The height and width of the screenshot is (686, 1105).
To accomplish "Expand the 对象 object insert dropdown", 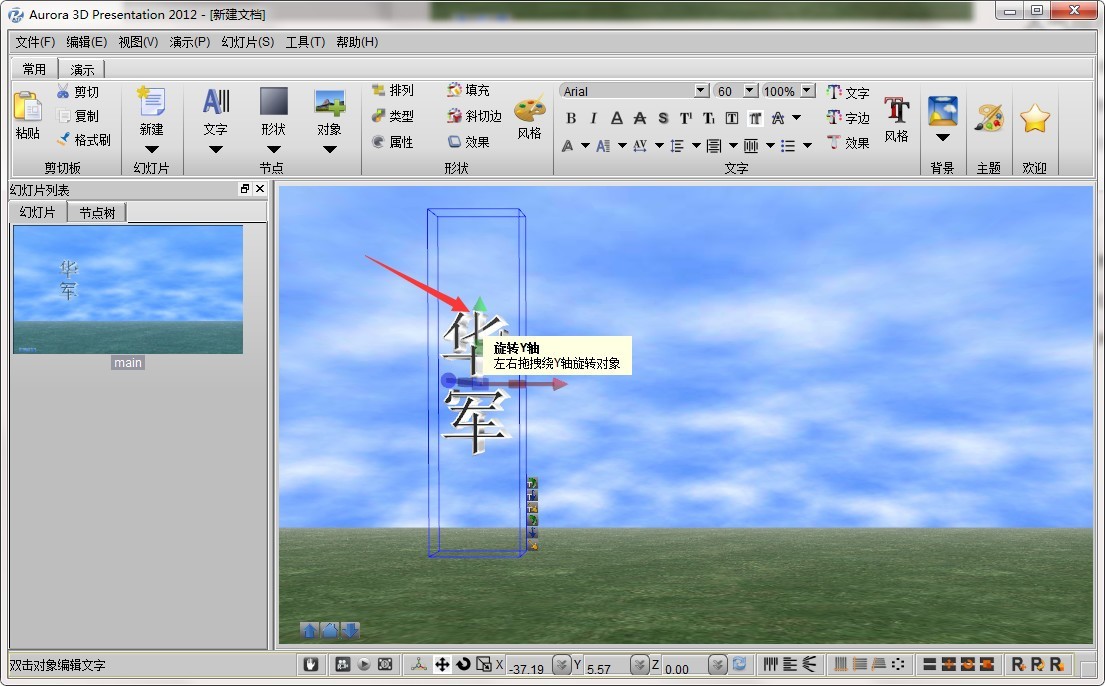I will click(x=330, y=150).
